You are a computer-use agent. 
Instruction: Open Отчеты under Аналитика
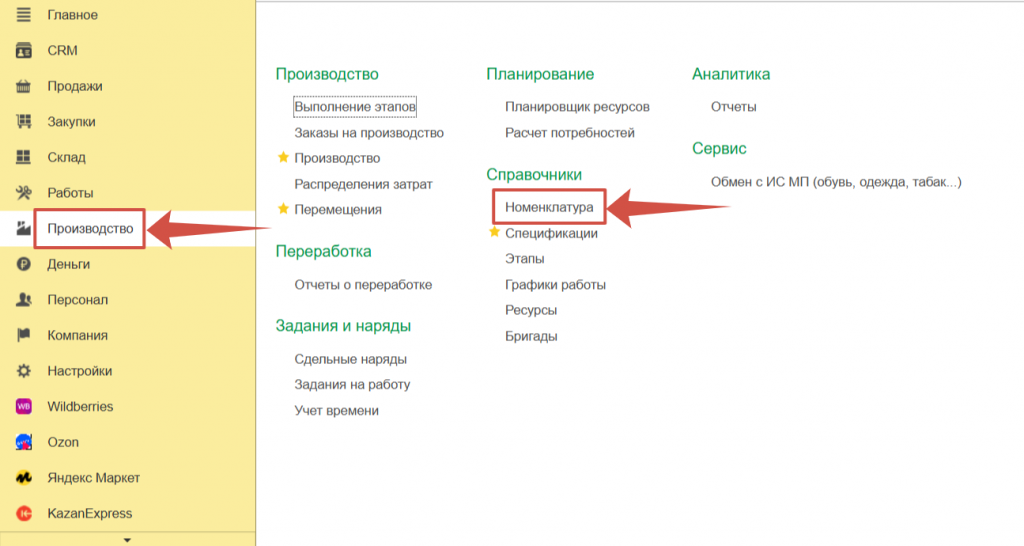(733, 106)
